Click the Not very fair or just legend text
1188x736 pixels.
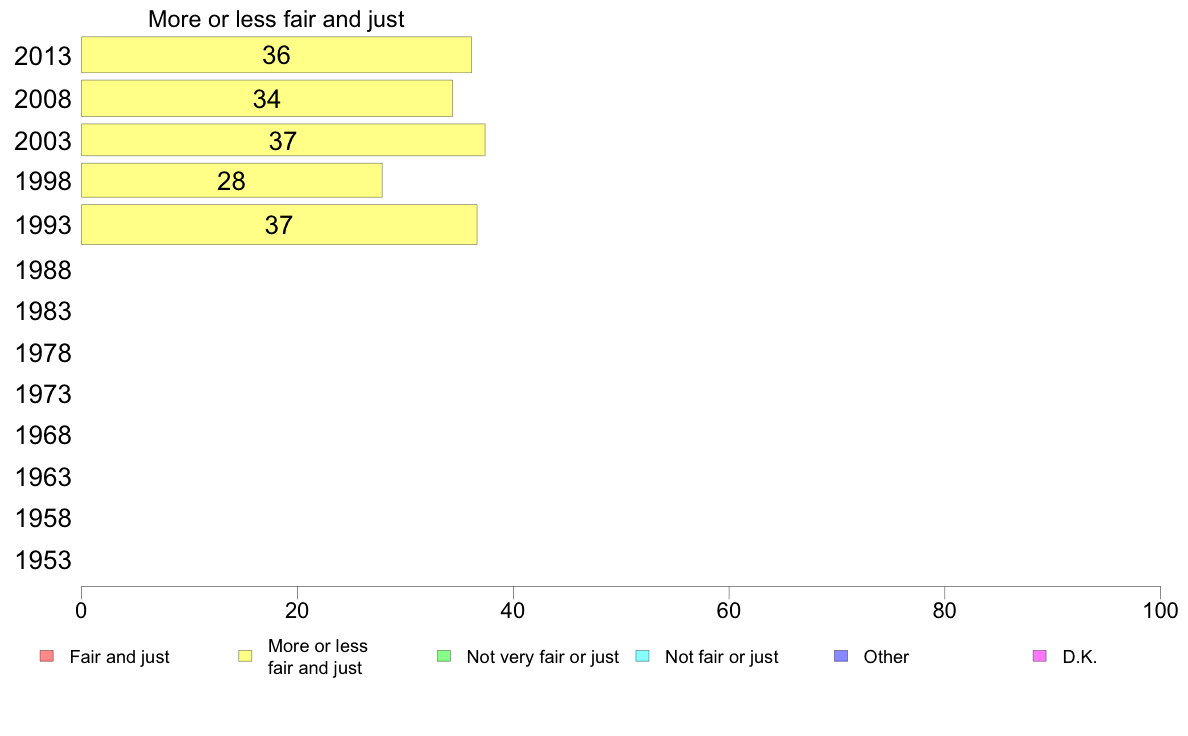tap(542, 657)
